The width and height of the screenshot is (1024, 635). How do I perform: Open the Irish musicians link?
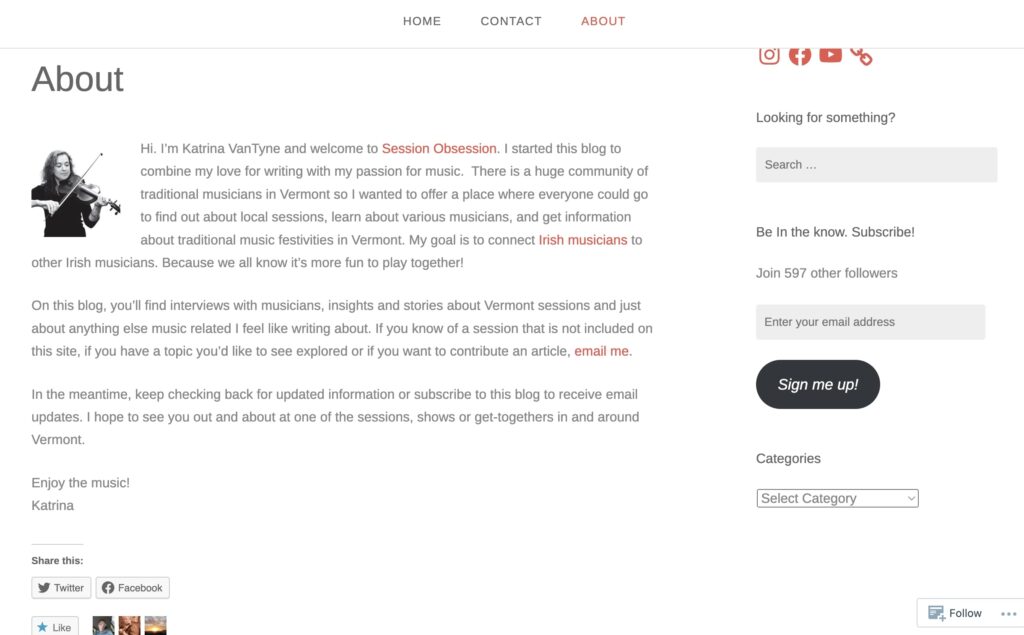coord(583,240)
